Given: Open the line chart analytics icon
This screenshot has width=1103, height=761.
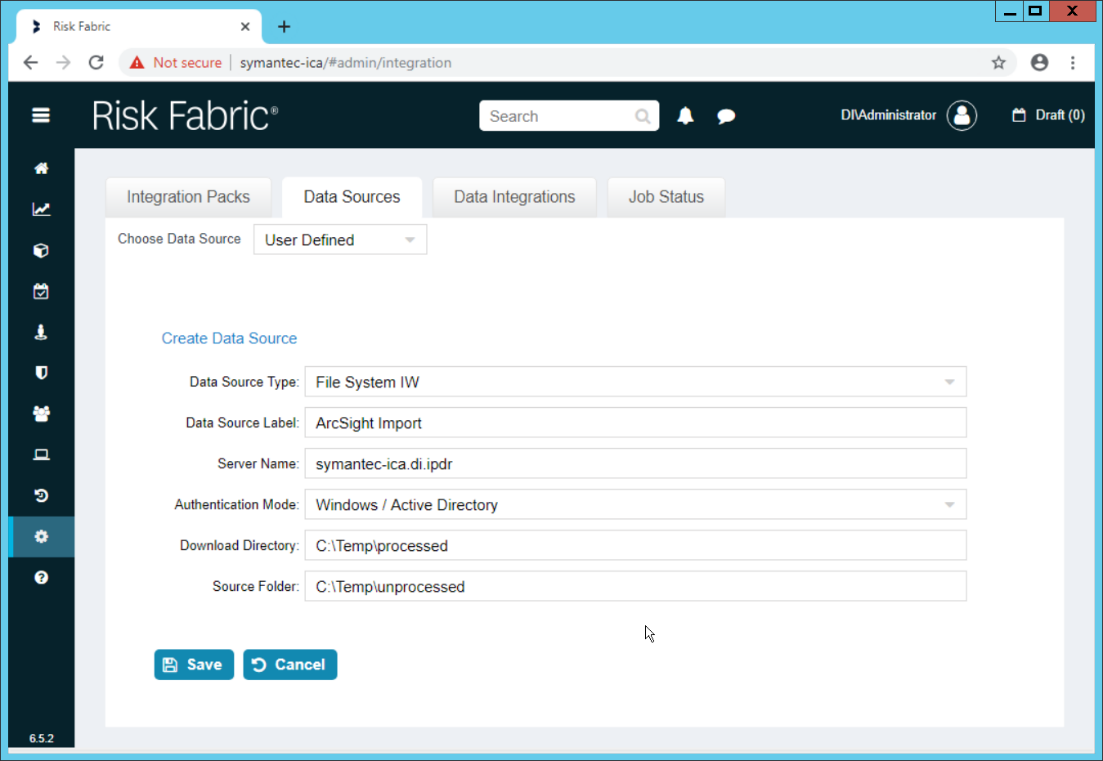Looking at the screenshot, I should 41,210.
